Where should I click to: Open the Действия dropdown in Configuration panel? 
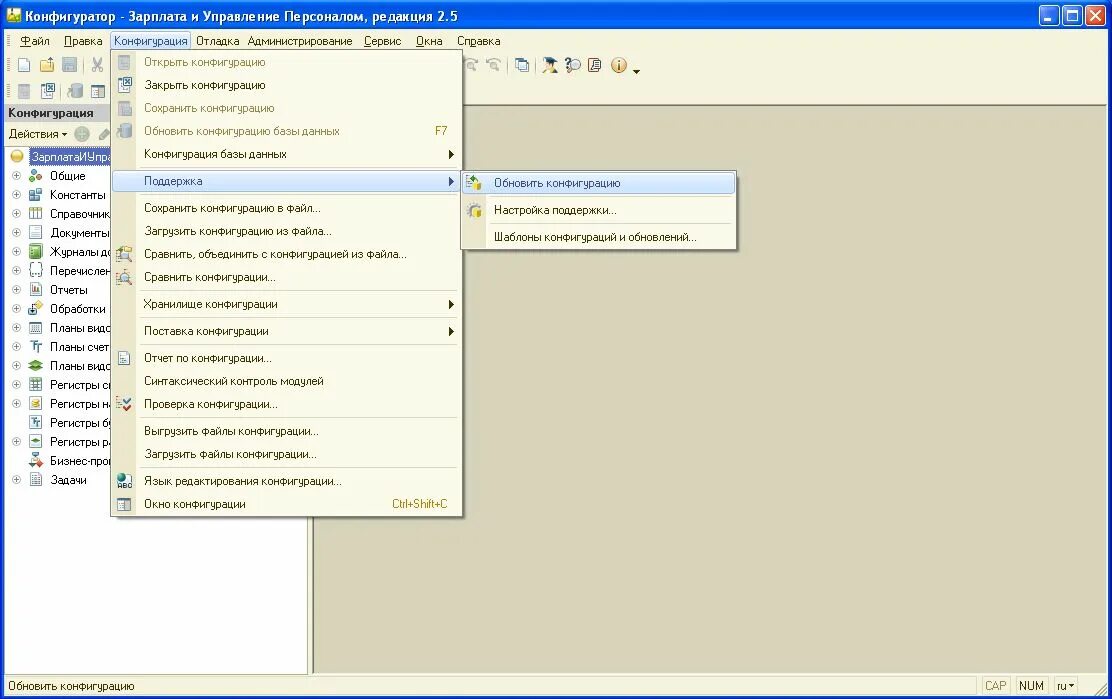(38, 134)
